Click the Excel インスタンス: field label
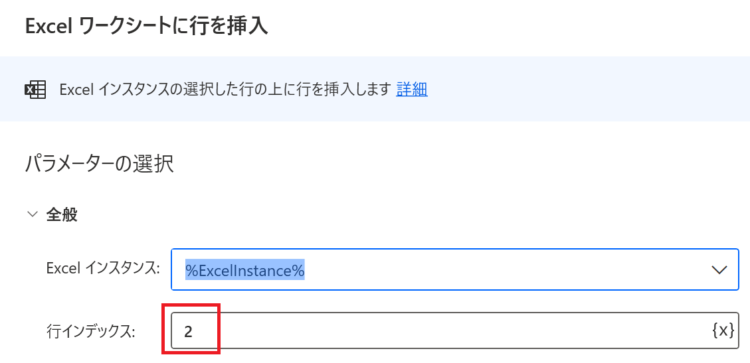 pyautogui.click(x=102, y=269)
